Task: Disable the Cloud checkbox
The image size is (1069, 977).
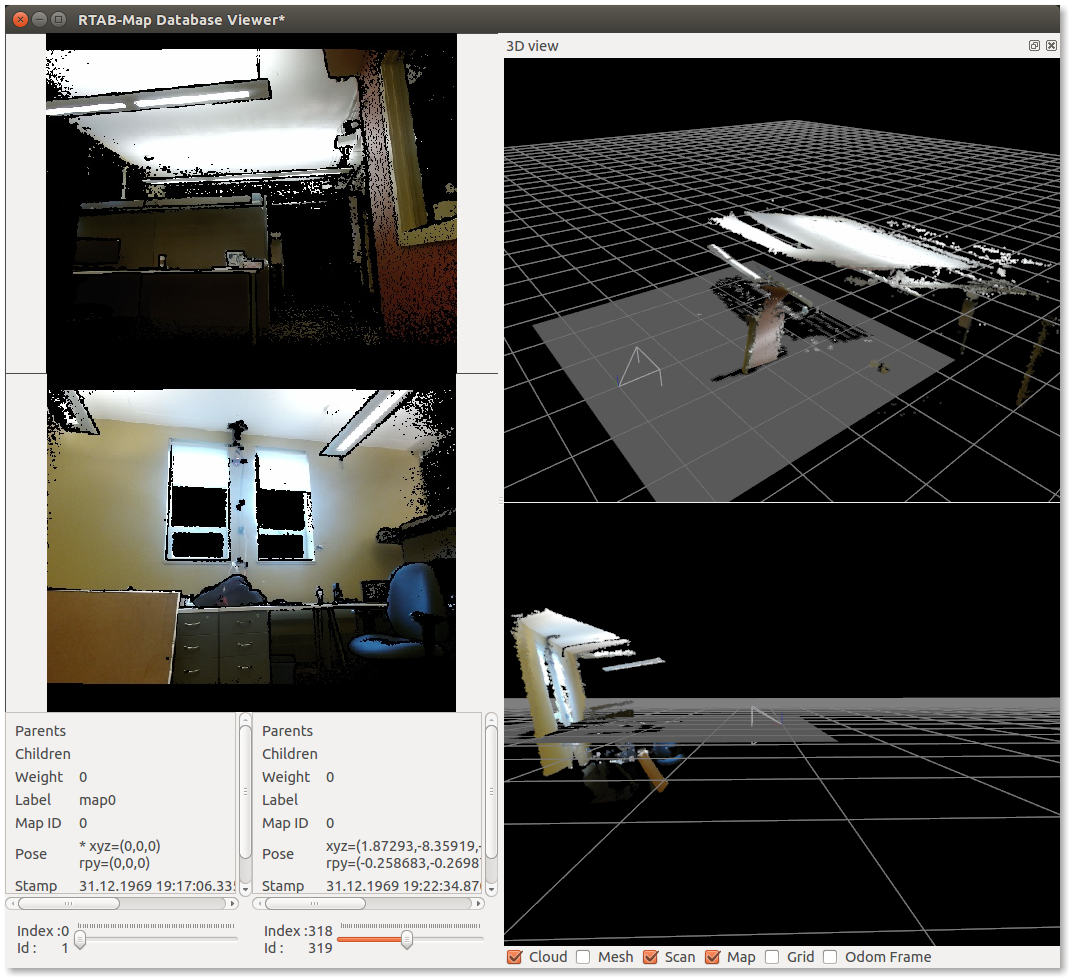Action: 515,957
